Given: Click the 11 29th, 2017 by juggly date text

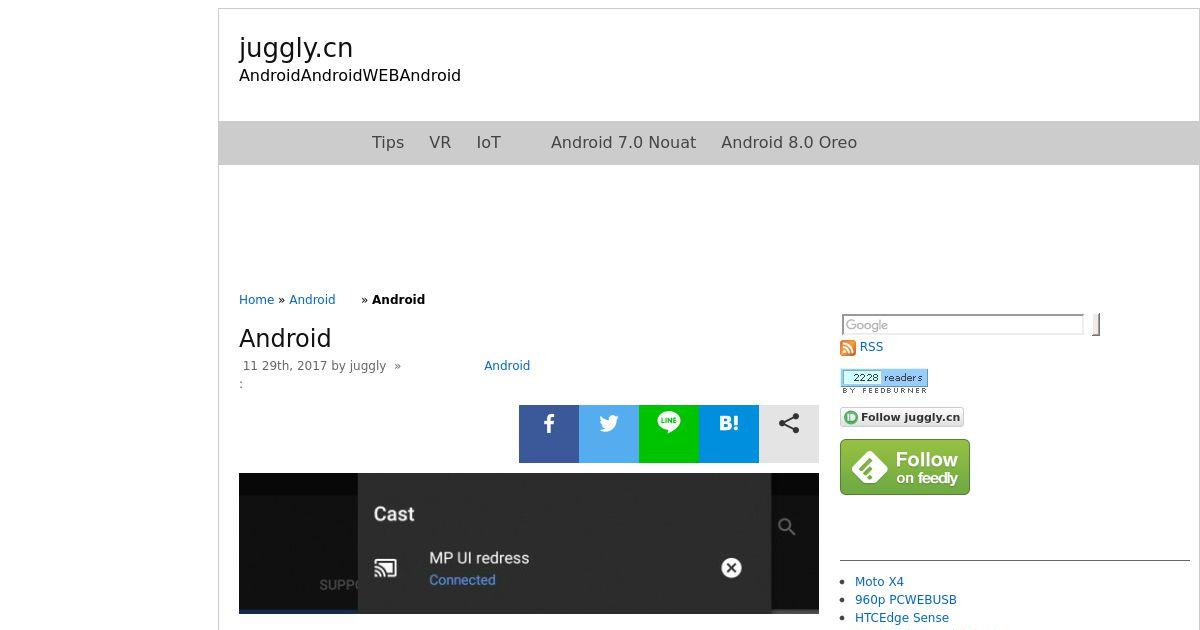Looking at the screenshot, I should 314,366.
